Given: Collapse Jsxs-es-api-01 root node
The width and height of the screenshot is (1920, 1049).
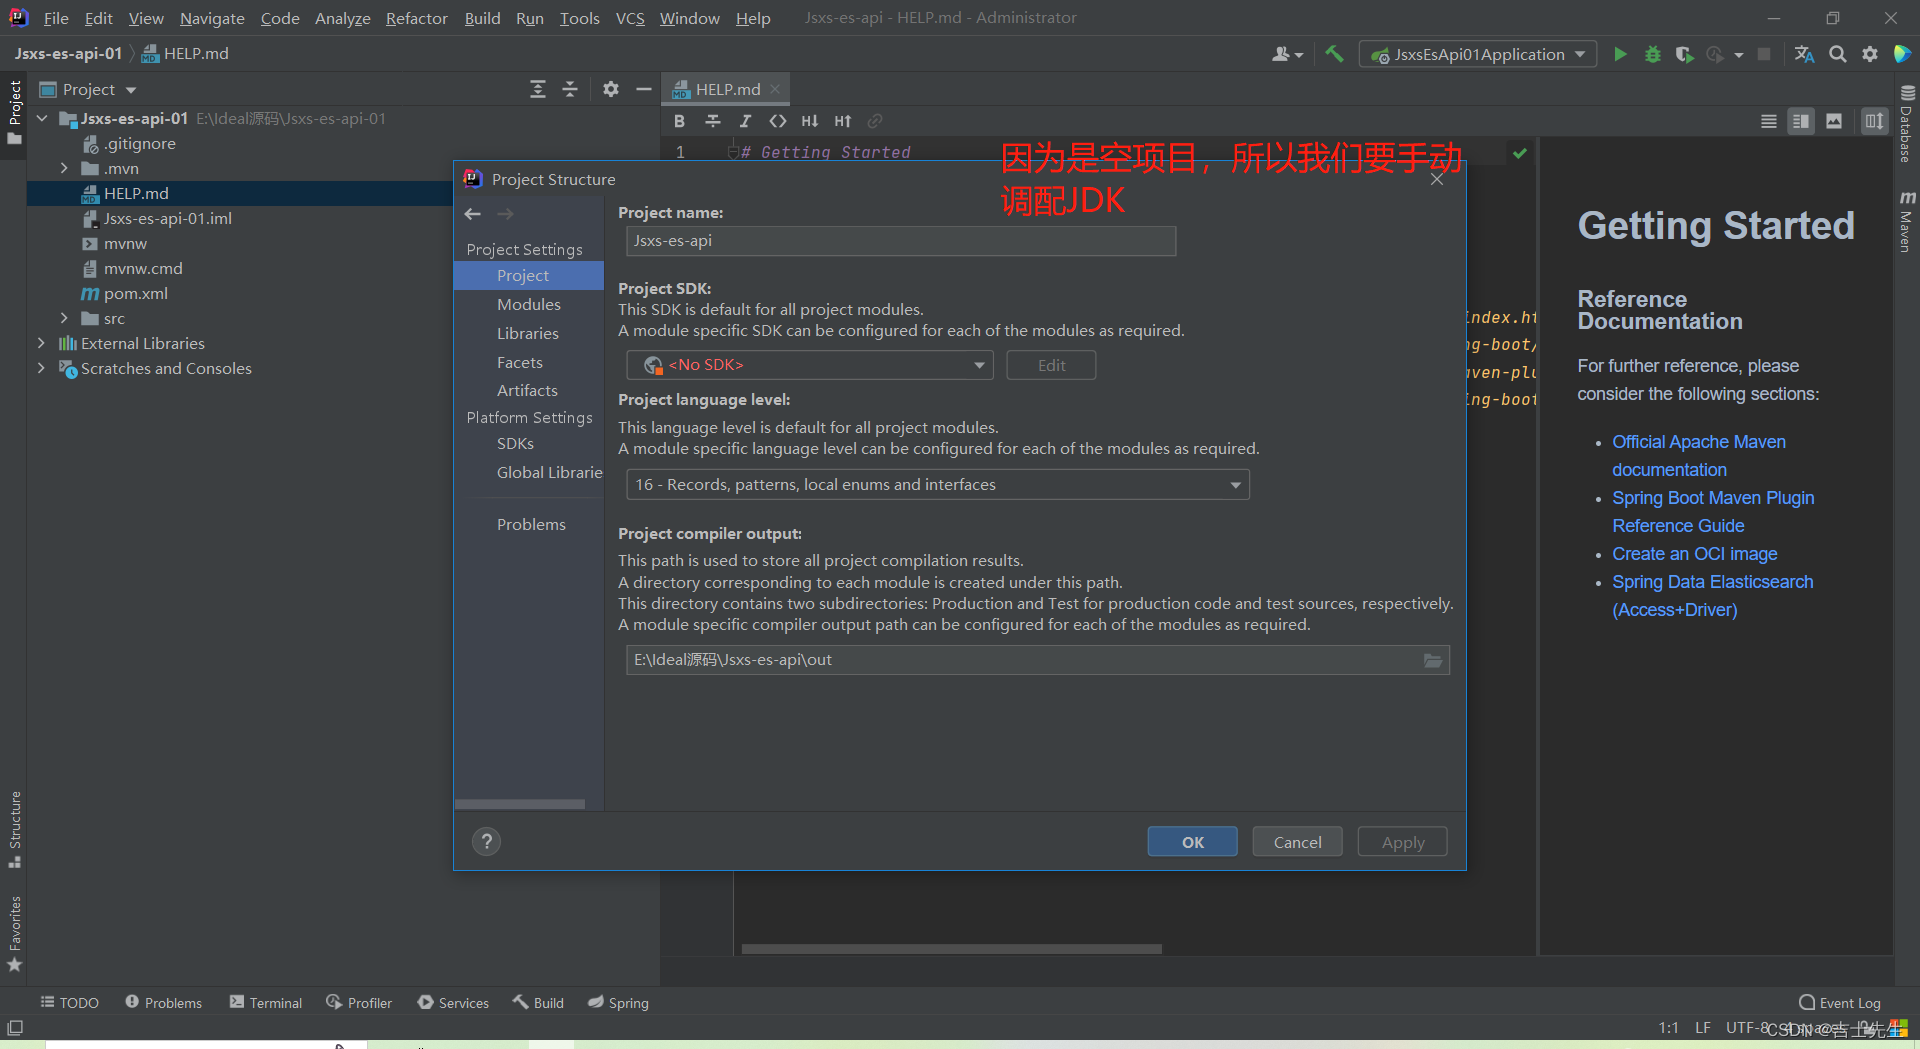Looking at the screenshot, I should tap(42, 118).
